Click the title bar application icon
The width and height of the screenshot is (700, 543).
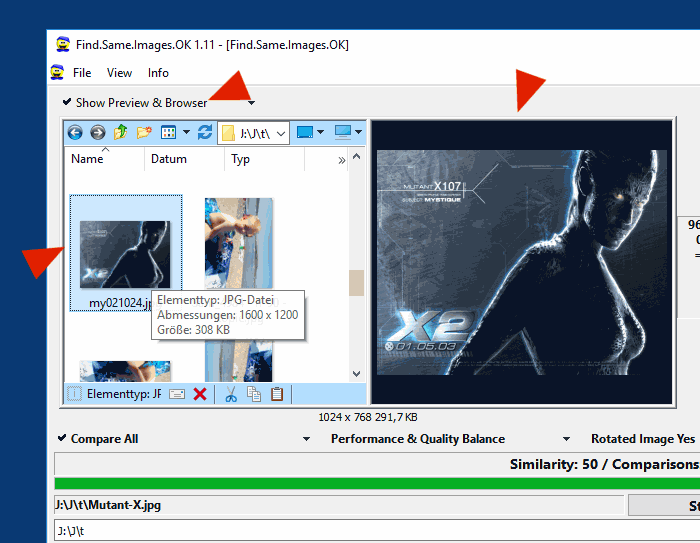[x=63, y=44]
